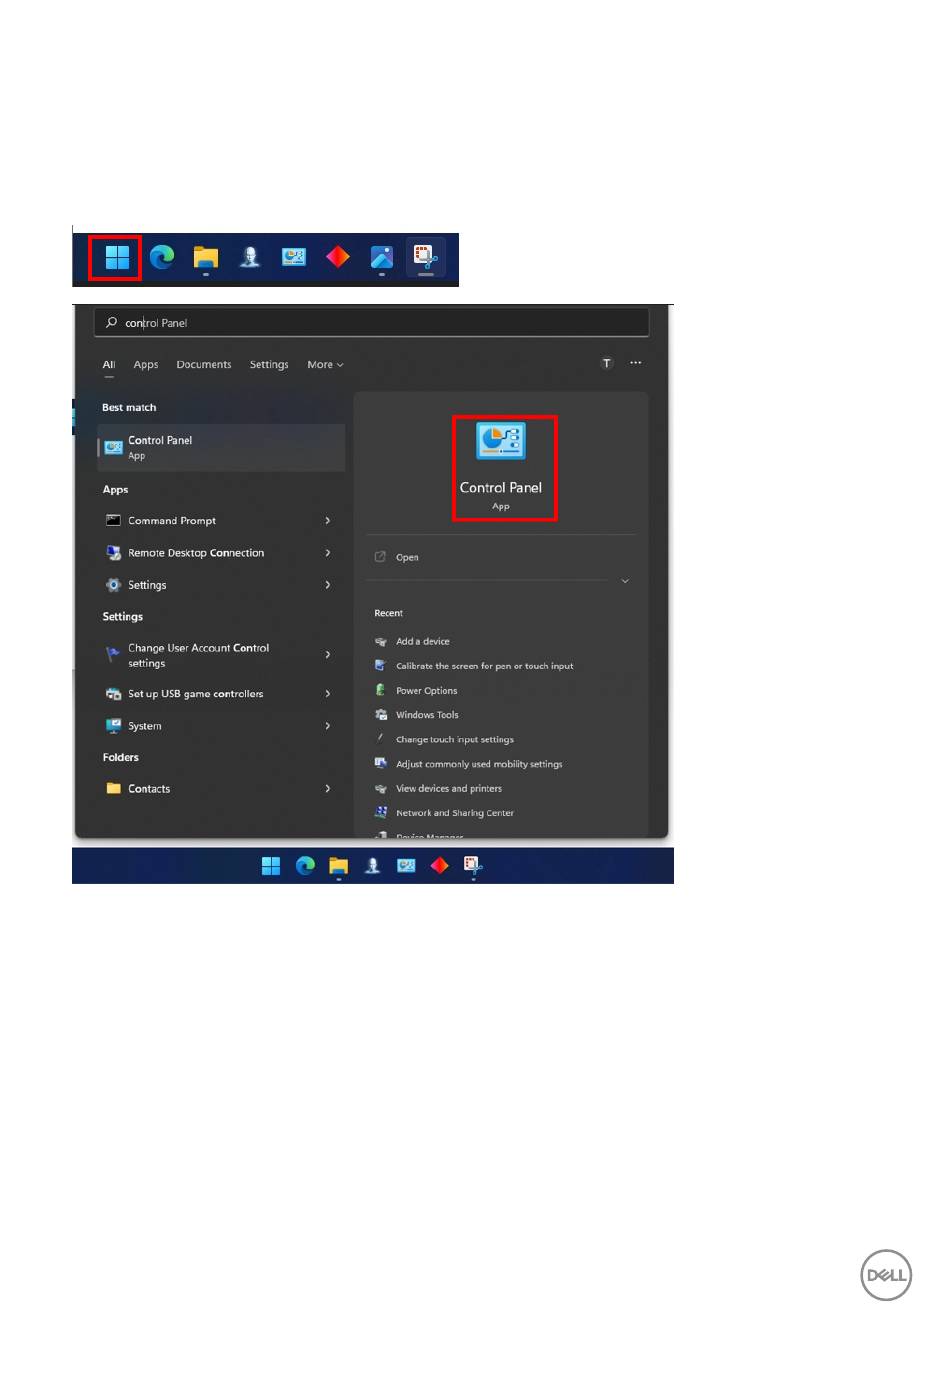Expand the Remote Desktop Connection chevron
Image resolution: width=950 pixels, height=1374 pixels.
click(x=328, y=553)
